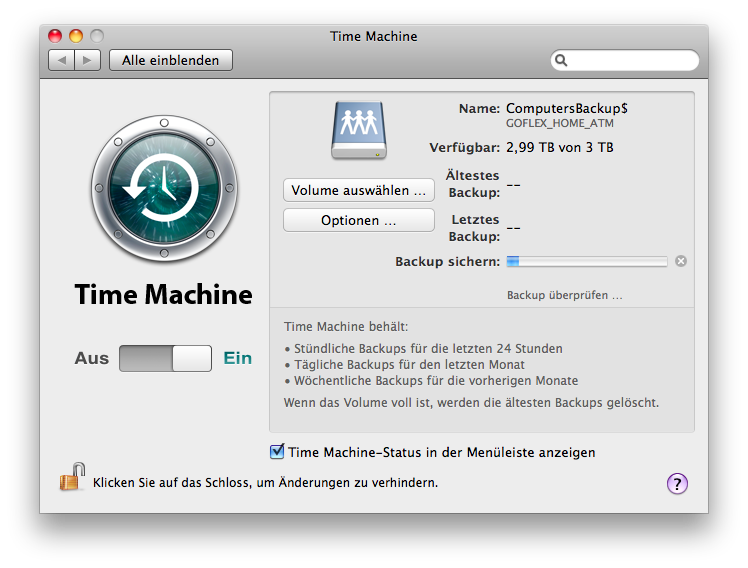The width and height of the screenshot is (748, 568).
Task: Click the Time Machine window title
Action: coord(374,36)
